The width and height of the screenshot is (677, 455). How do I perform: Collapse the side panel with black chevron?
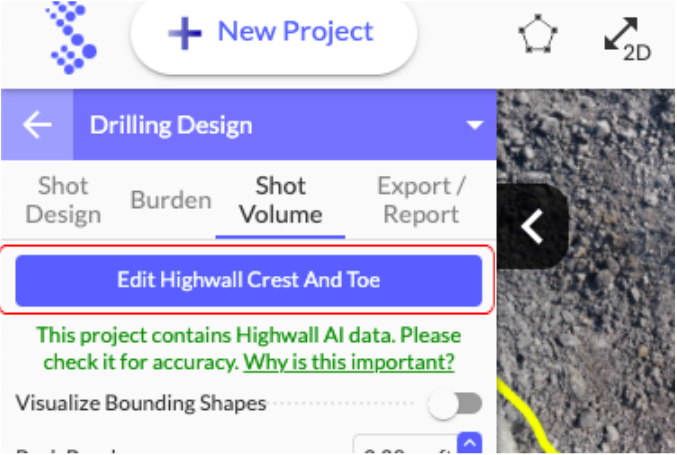pyautogui.click(x=532, y=226)
